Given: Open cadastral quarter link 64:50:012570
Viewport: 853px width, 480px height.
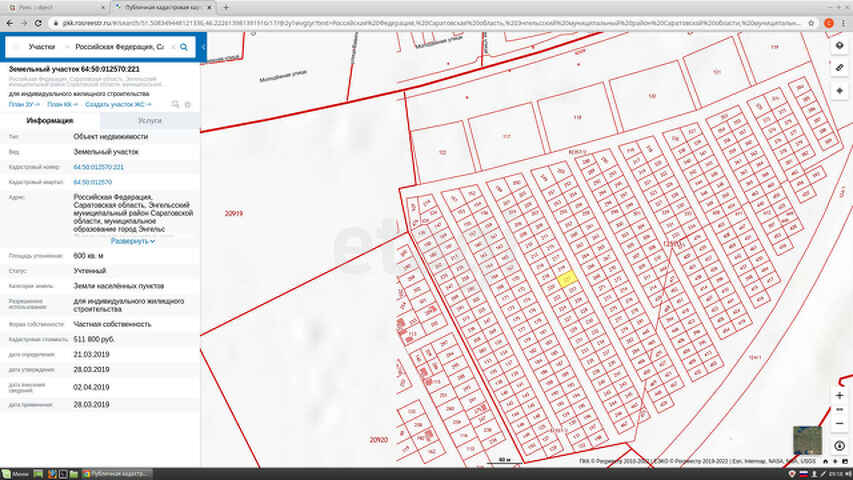Looking at the screenshot, I should point(92,182).
